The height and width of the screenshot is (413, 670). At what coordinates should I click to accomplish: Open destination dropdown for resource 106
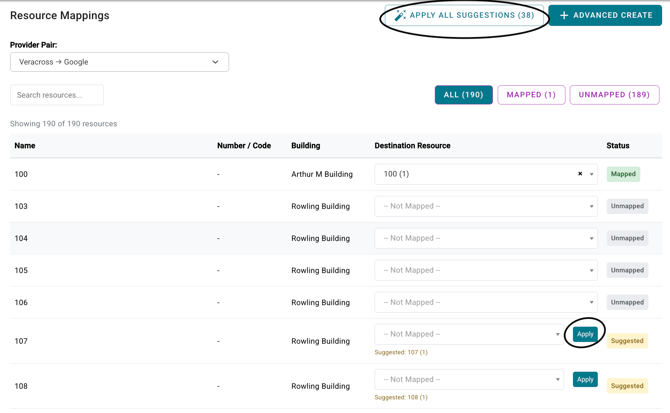point(591,303)
